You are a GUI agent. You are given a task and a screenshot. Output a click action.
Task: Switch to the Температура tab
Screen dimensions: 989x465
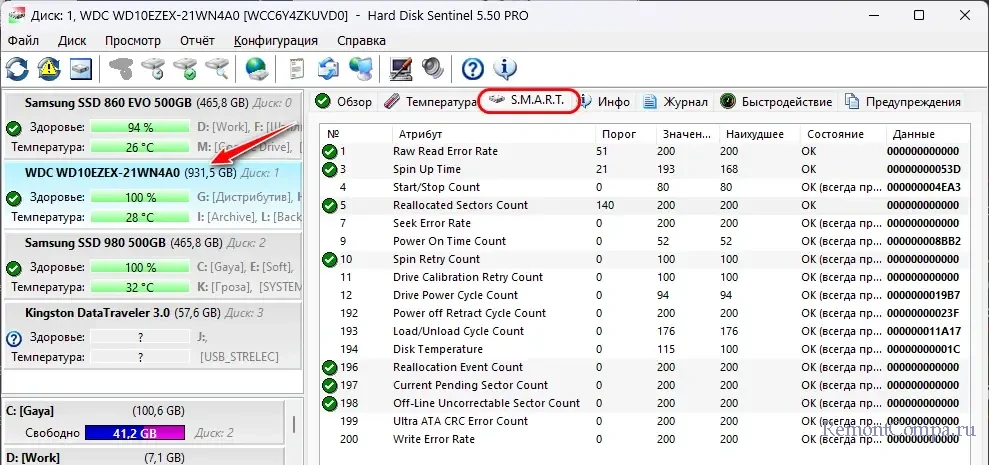coord(430,102)
